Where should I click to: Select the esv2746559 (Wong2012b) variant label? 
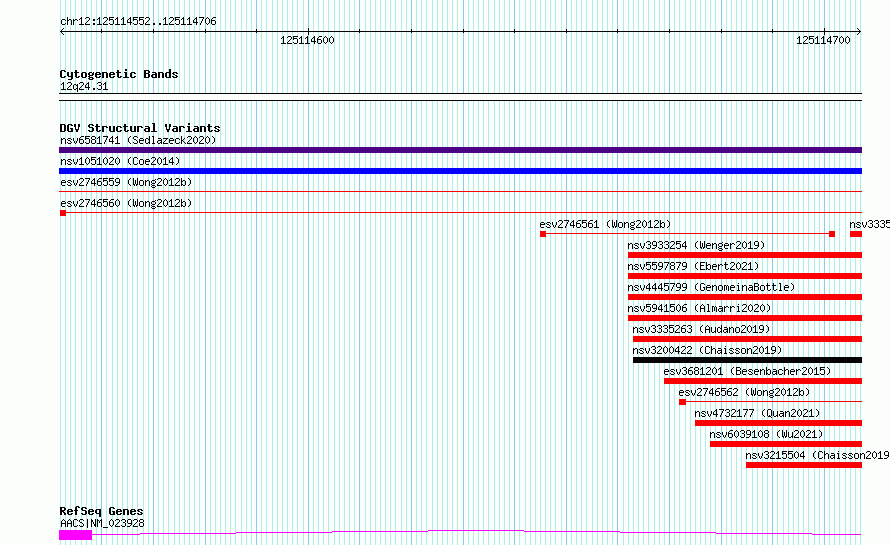pyautogui.click(x=126, y=182)
